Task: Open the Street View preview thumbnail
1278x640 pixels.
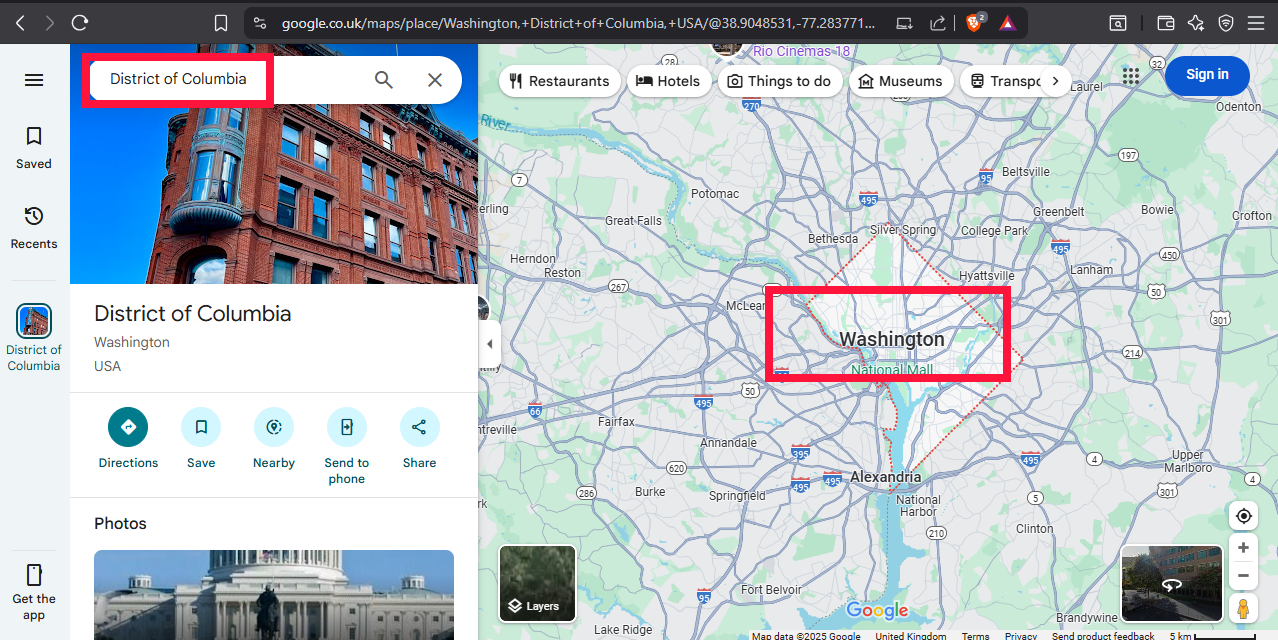Action: [x=1172, y=583]
